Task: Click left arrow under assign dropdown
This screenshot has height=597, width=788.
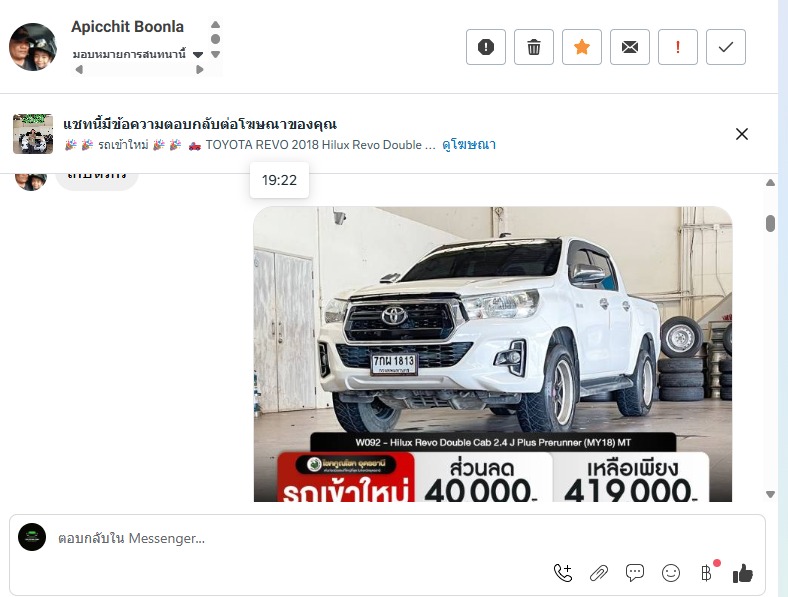Action: pos(79,69)
